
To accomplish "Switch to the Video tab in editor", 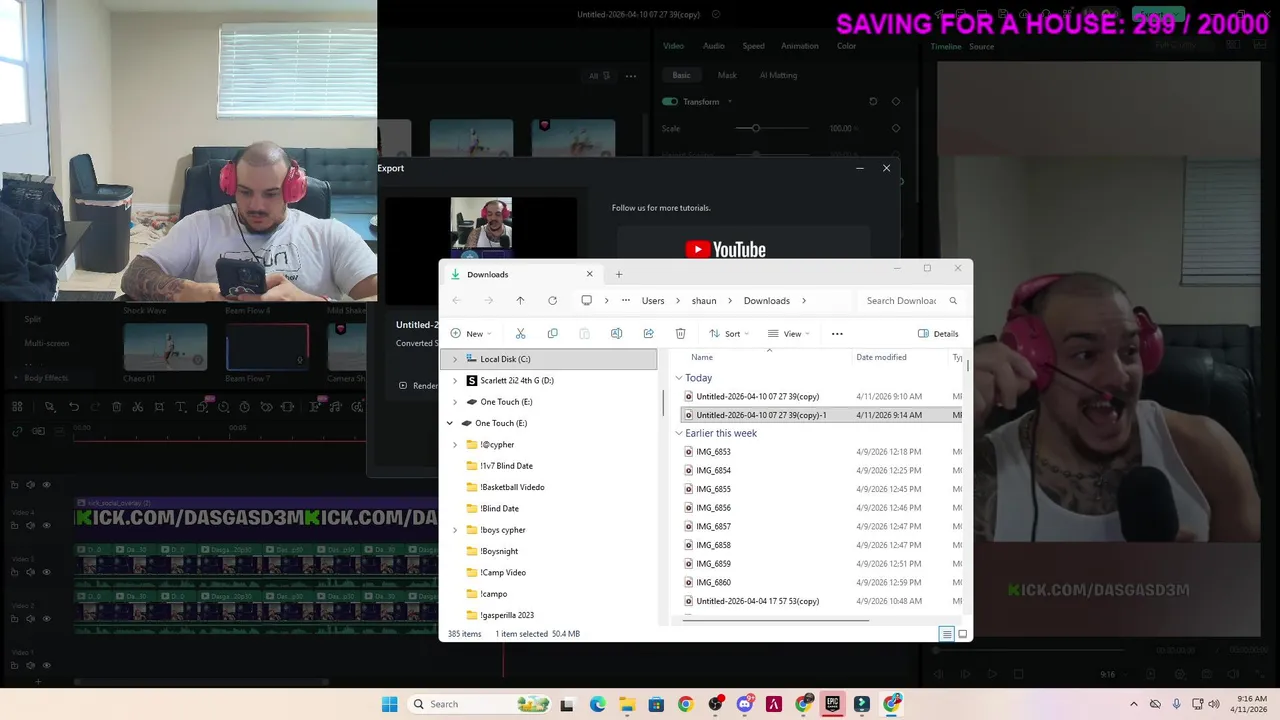I will coord(673,46).
